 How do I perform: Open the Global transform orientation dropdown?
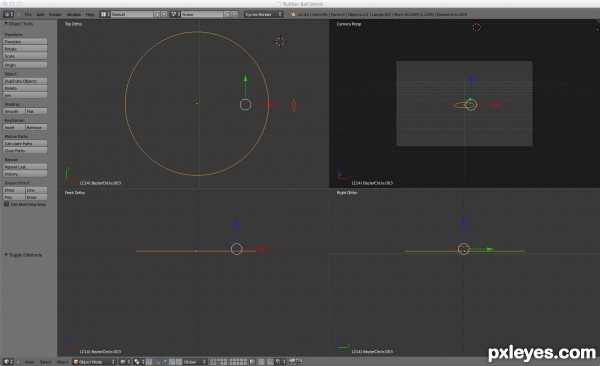(x=195, y=362)
